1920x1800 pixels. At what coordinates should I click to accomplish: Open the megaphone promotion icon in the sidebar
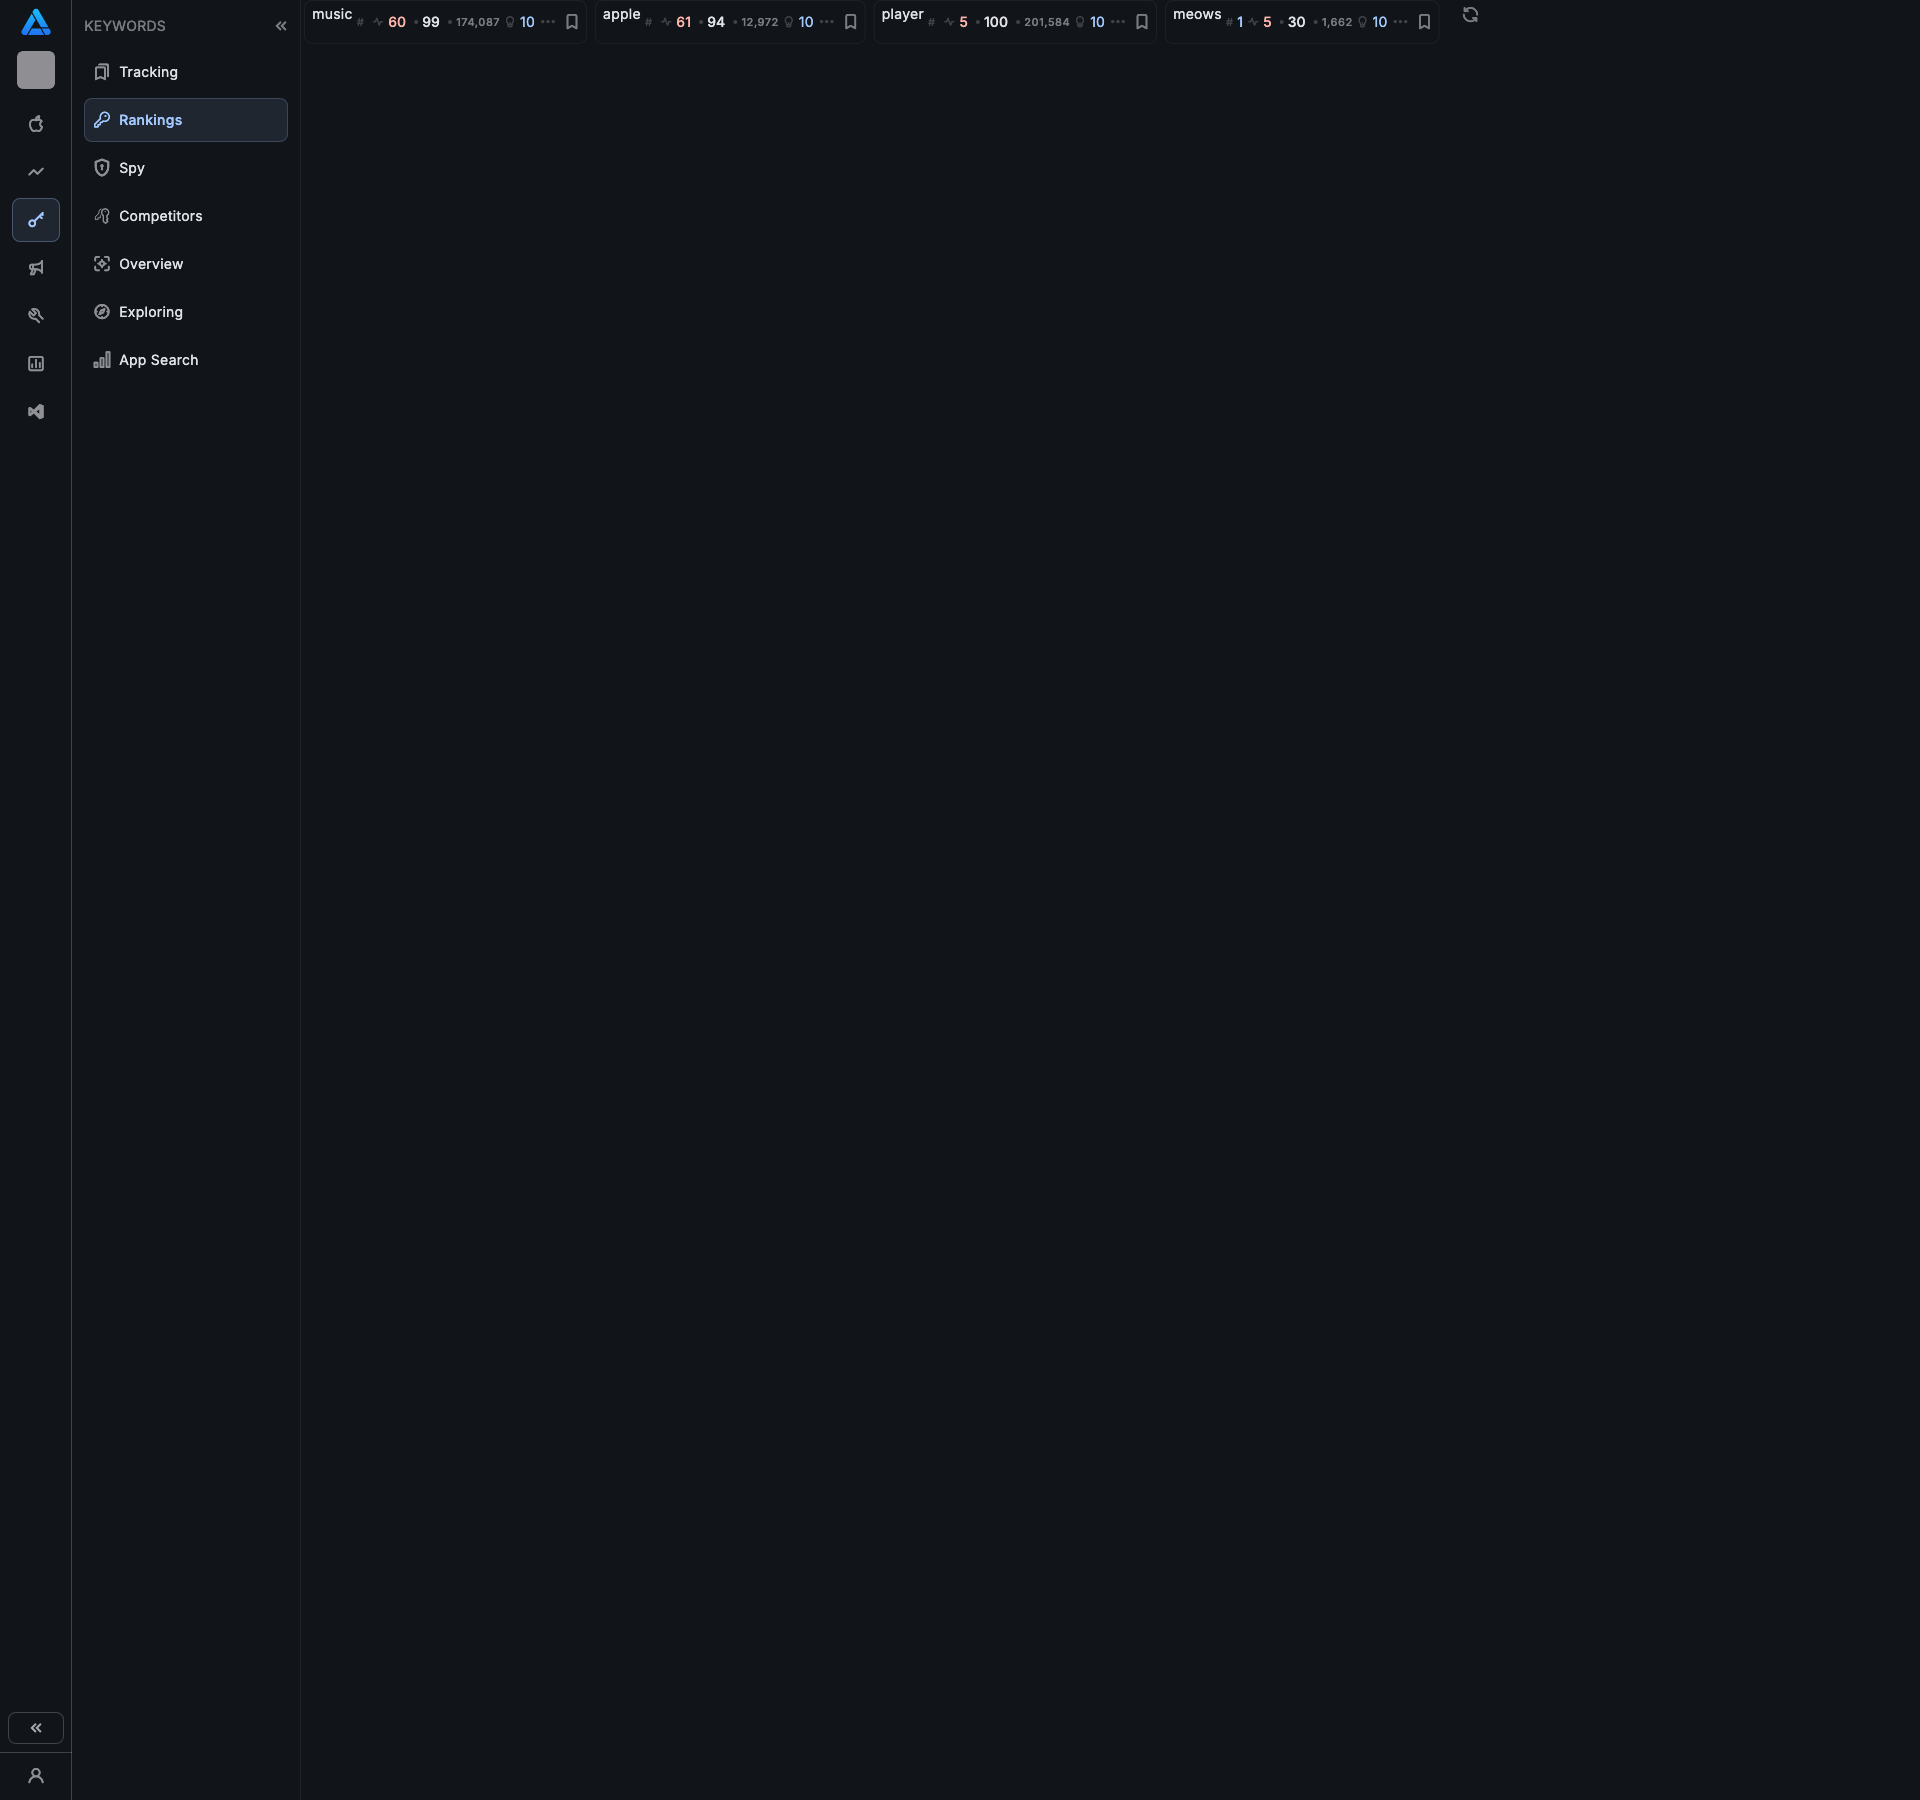click(x=36, y=267)
